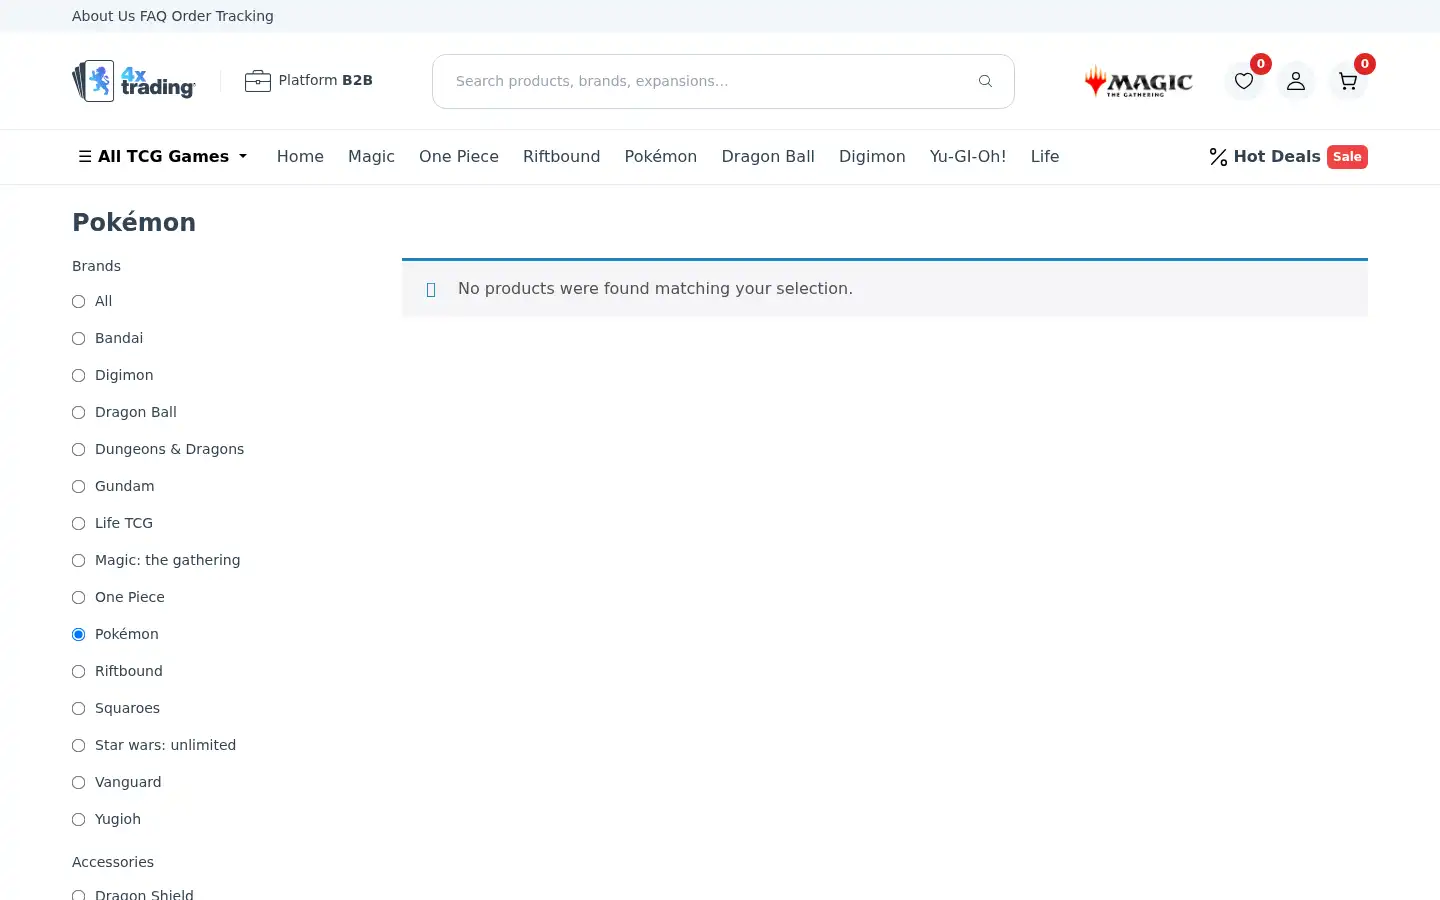Screen dimensions: 1440x900
Task: Select the Vanguard radio button
Action: pos(79,783)
